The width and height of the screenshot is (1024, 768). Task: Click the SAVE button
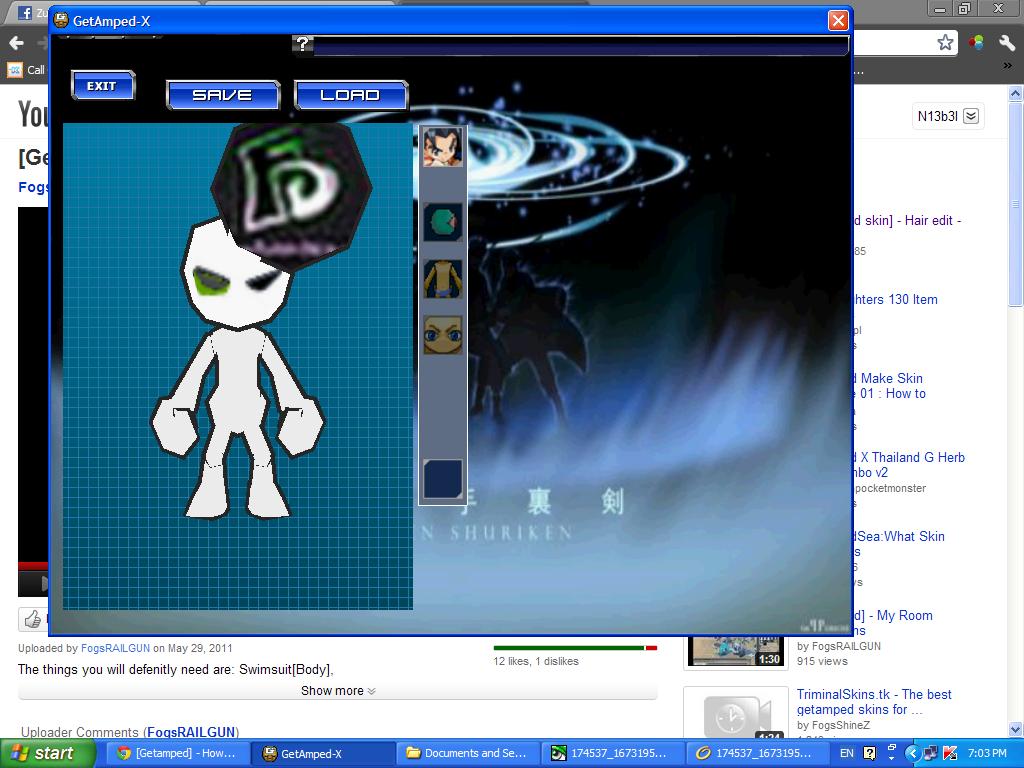[x=223, y=95]
